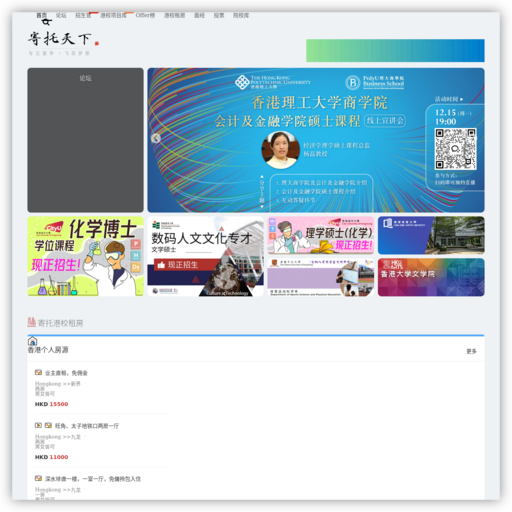512x512 pixels.
Task: Open the 投票 navigation item
Action: tap(219, 15)
